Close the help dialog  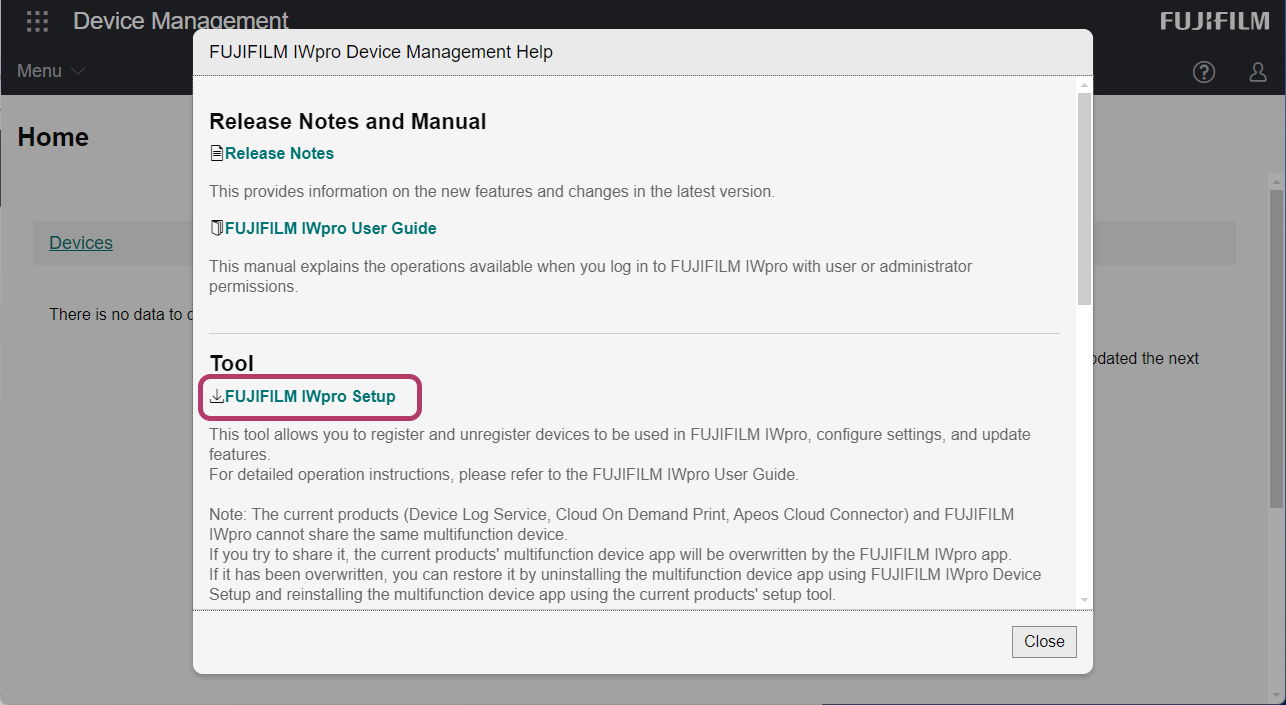1043,642
